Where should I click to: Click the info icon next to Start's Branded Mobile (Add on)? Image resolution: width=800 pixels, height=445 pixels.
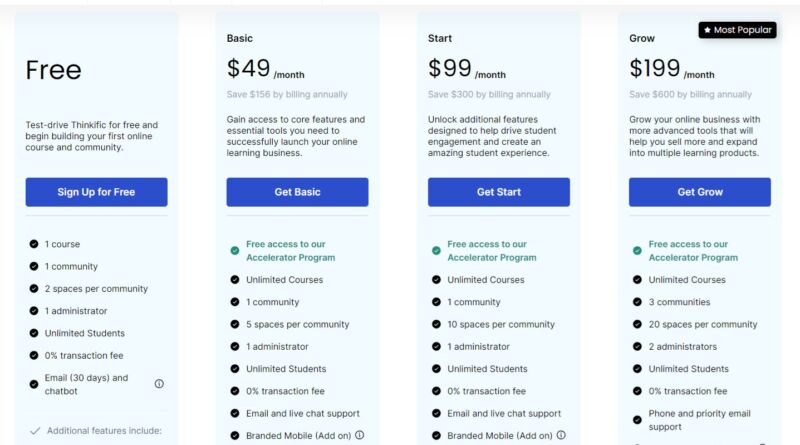click(561, 435)
